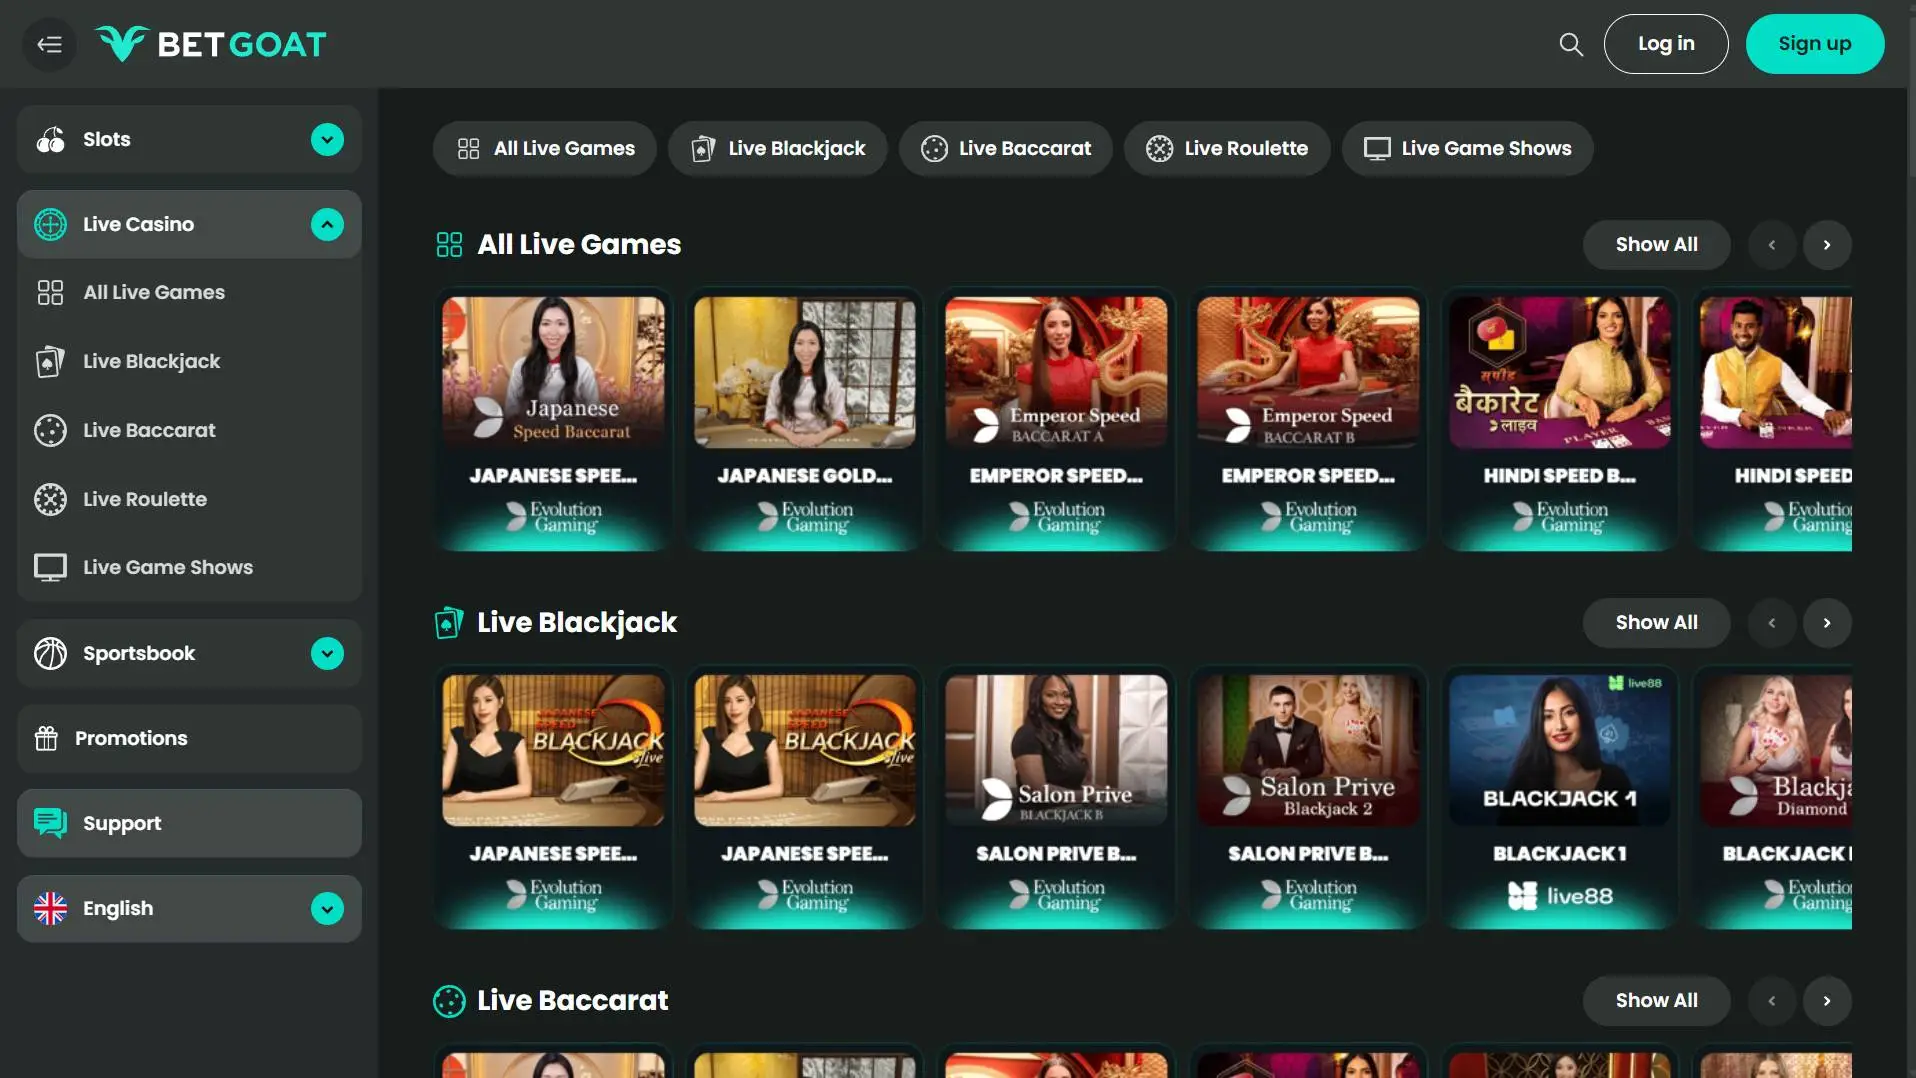Open search with the magnifier icon
This screenshot has width=1916, height=1078.
pos(1571,44)
